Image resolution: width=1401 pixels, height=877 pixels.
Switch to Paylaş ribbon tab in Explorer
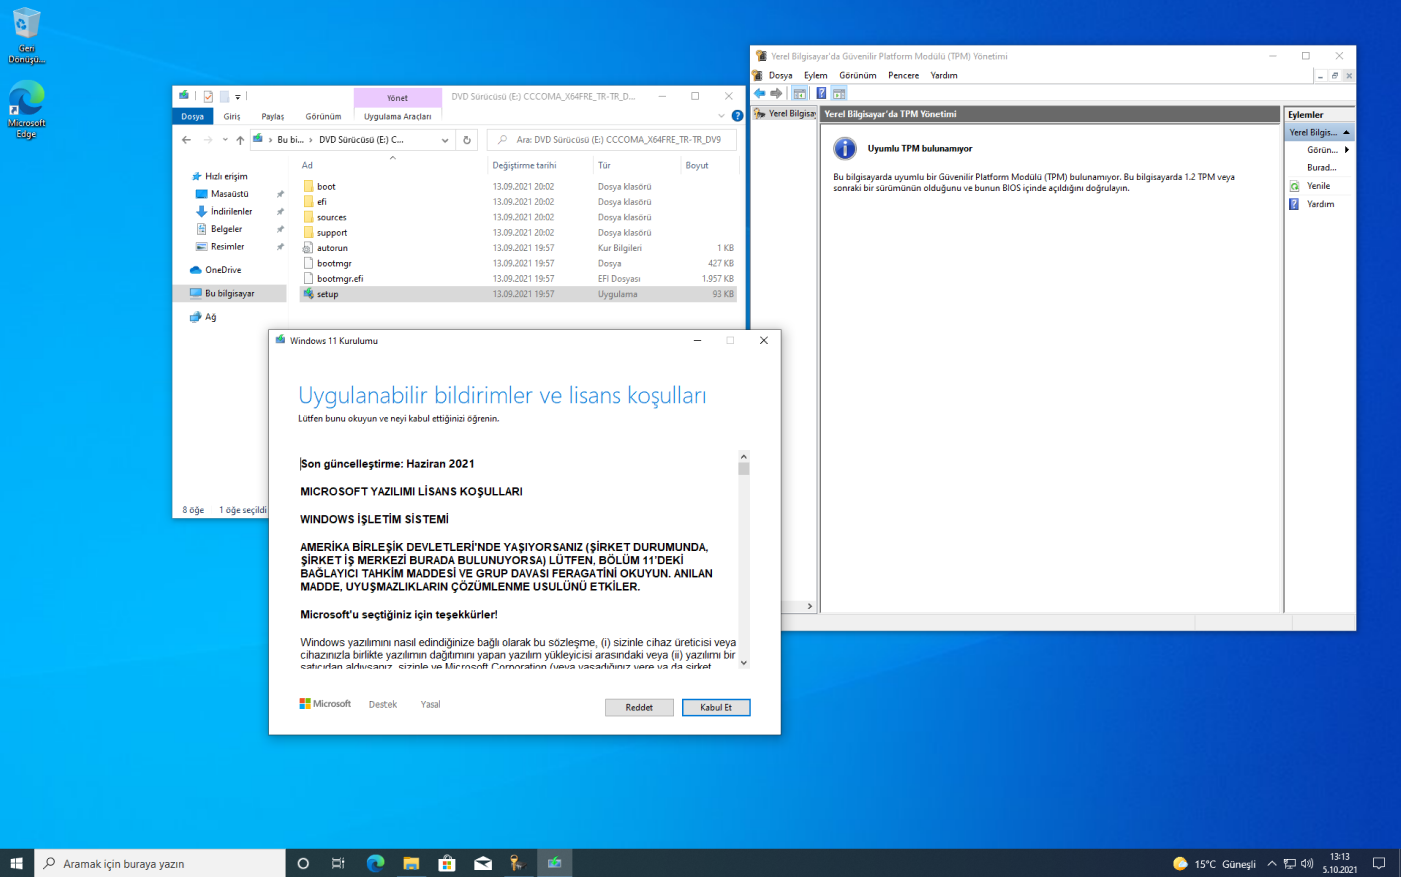(x=273, y=116)
